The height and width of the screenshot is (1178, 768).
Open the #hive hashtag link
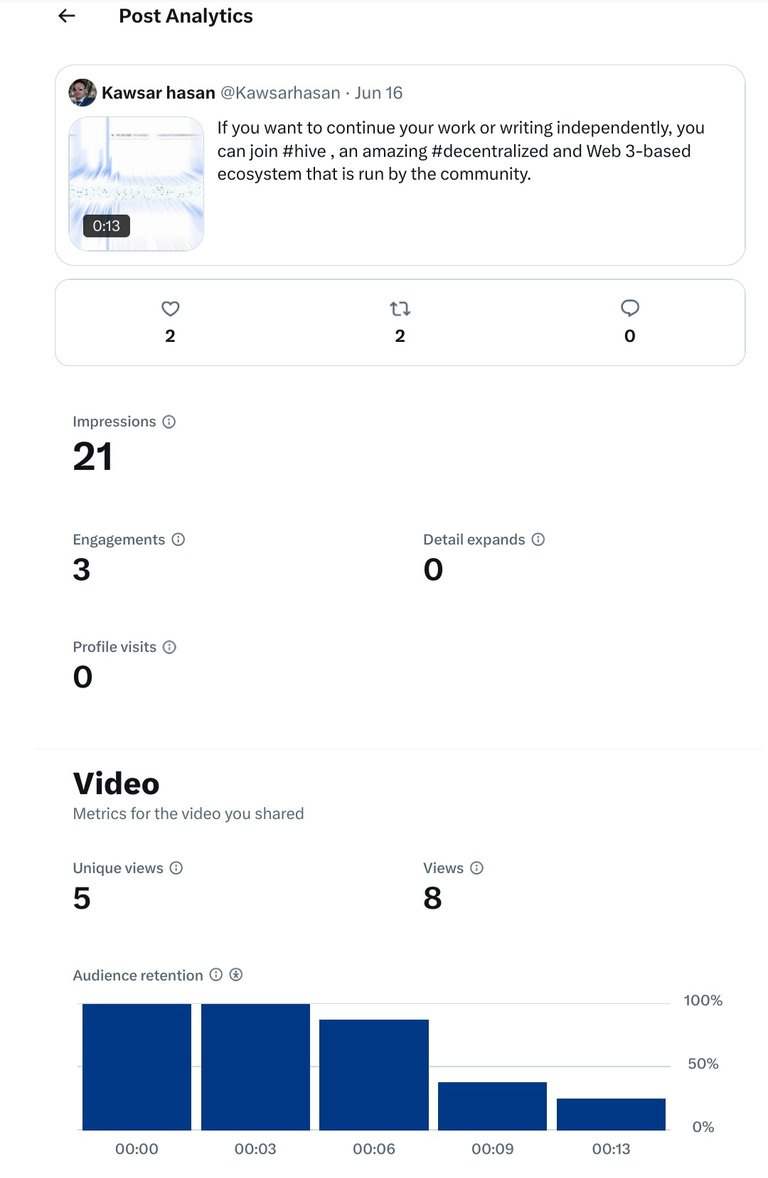coord(304,151)
